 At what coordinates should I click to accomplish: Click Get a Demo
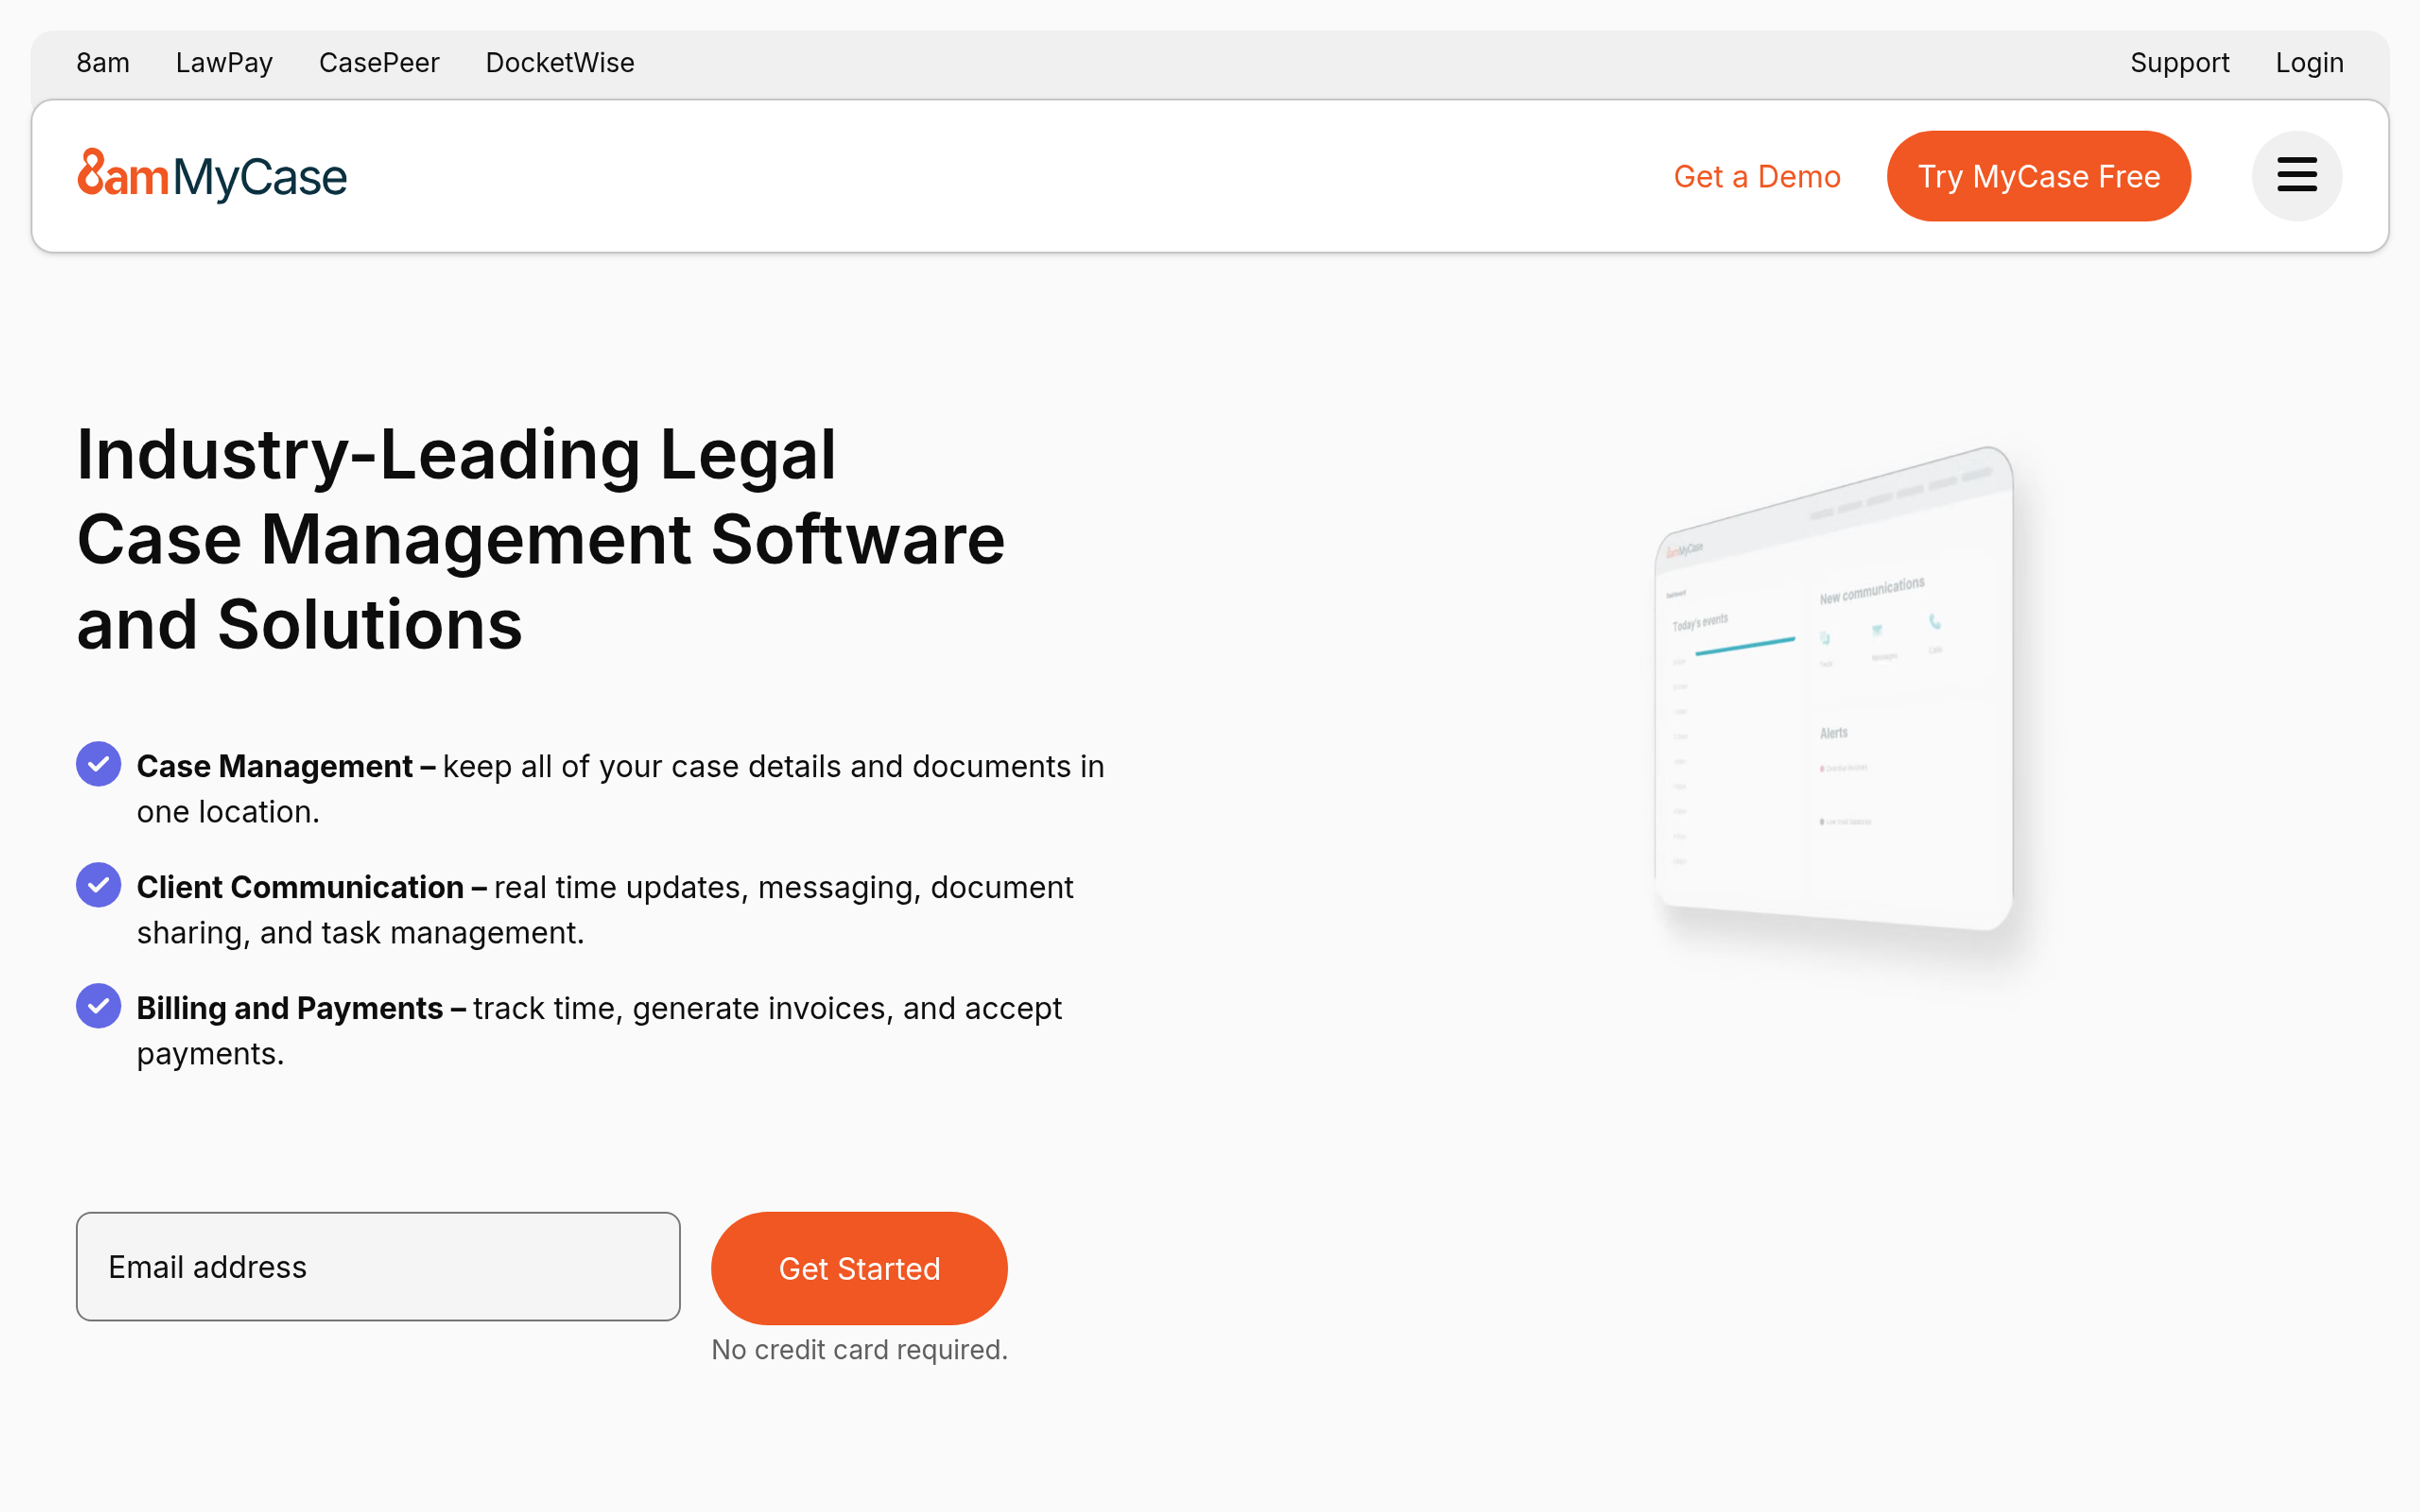[x=1757, y=176]
